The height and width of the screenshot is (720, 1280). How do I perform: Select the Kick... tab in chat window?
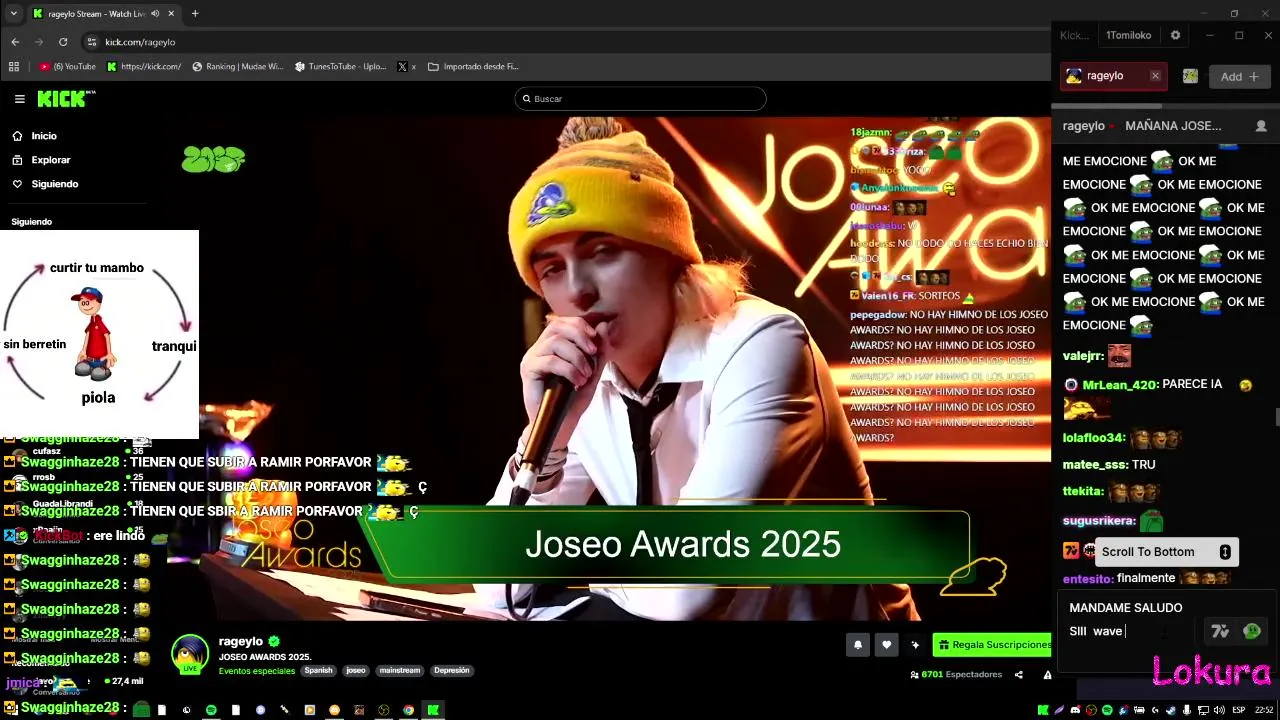(x=1075, y=35)
